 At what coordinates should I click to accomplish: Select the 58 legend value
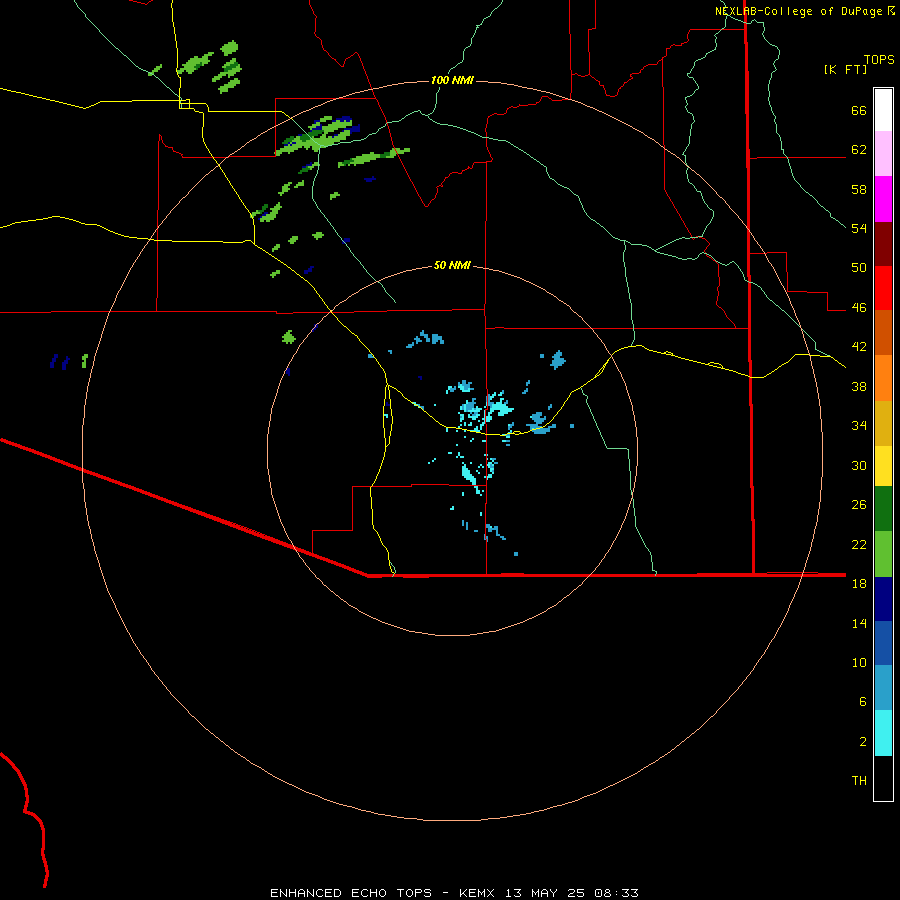pos(859,189)
